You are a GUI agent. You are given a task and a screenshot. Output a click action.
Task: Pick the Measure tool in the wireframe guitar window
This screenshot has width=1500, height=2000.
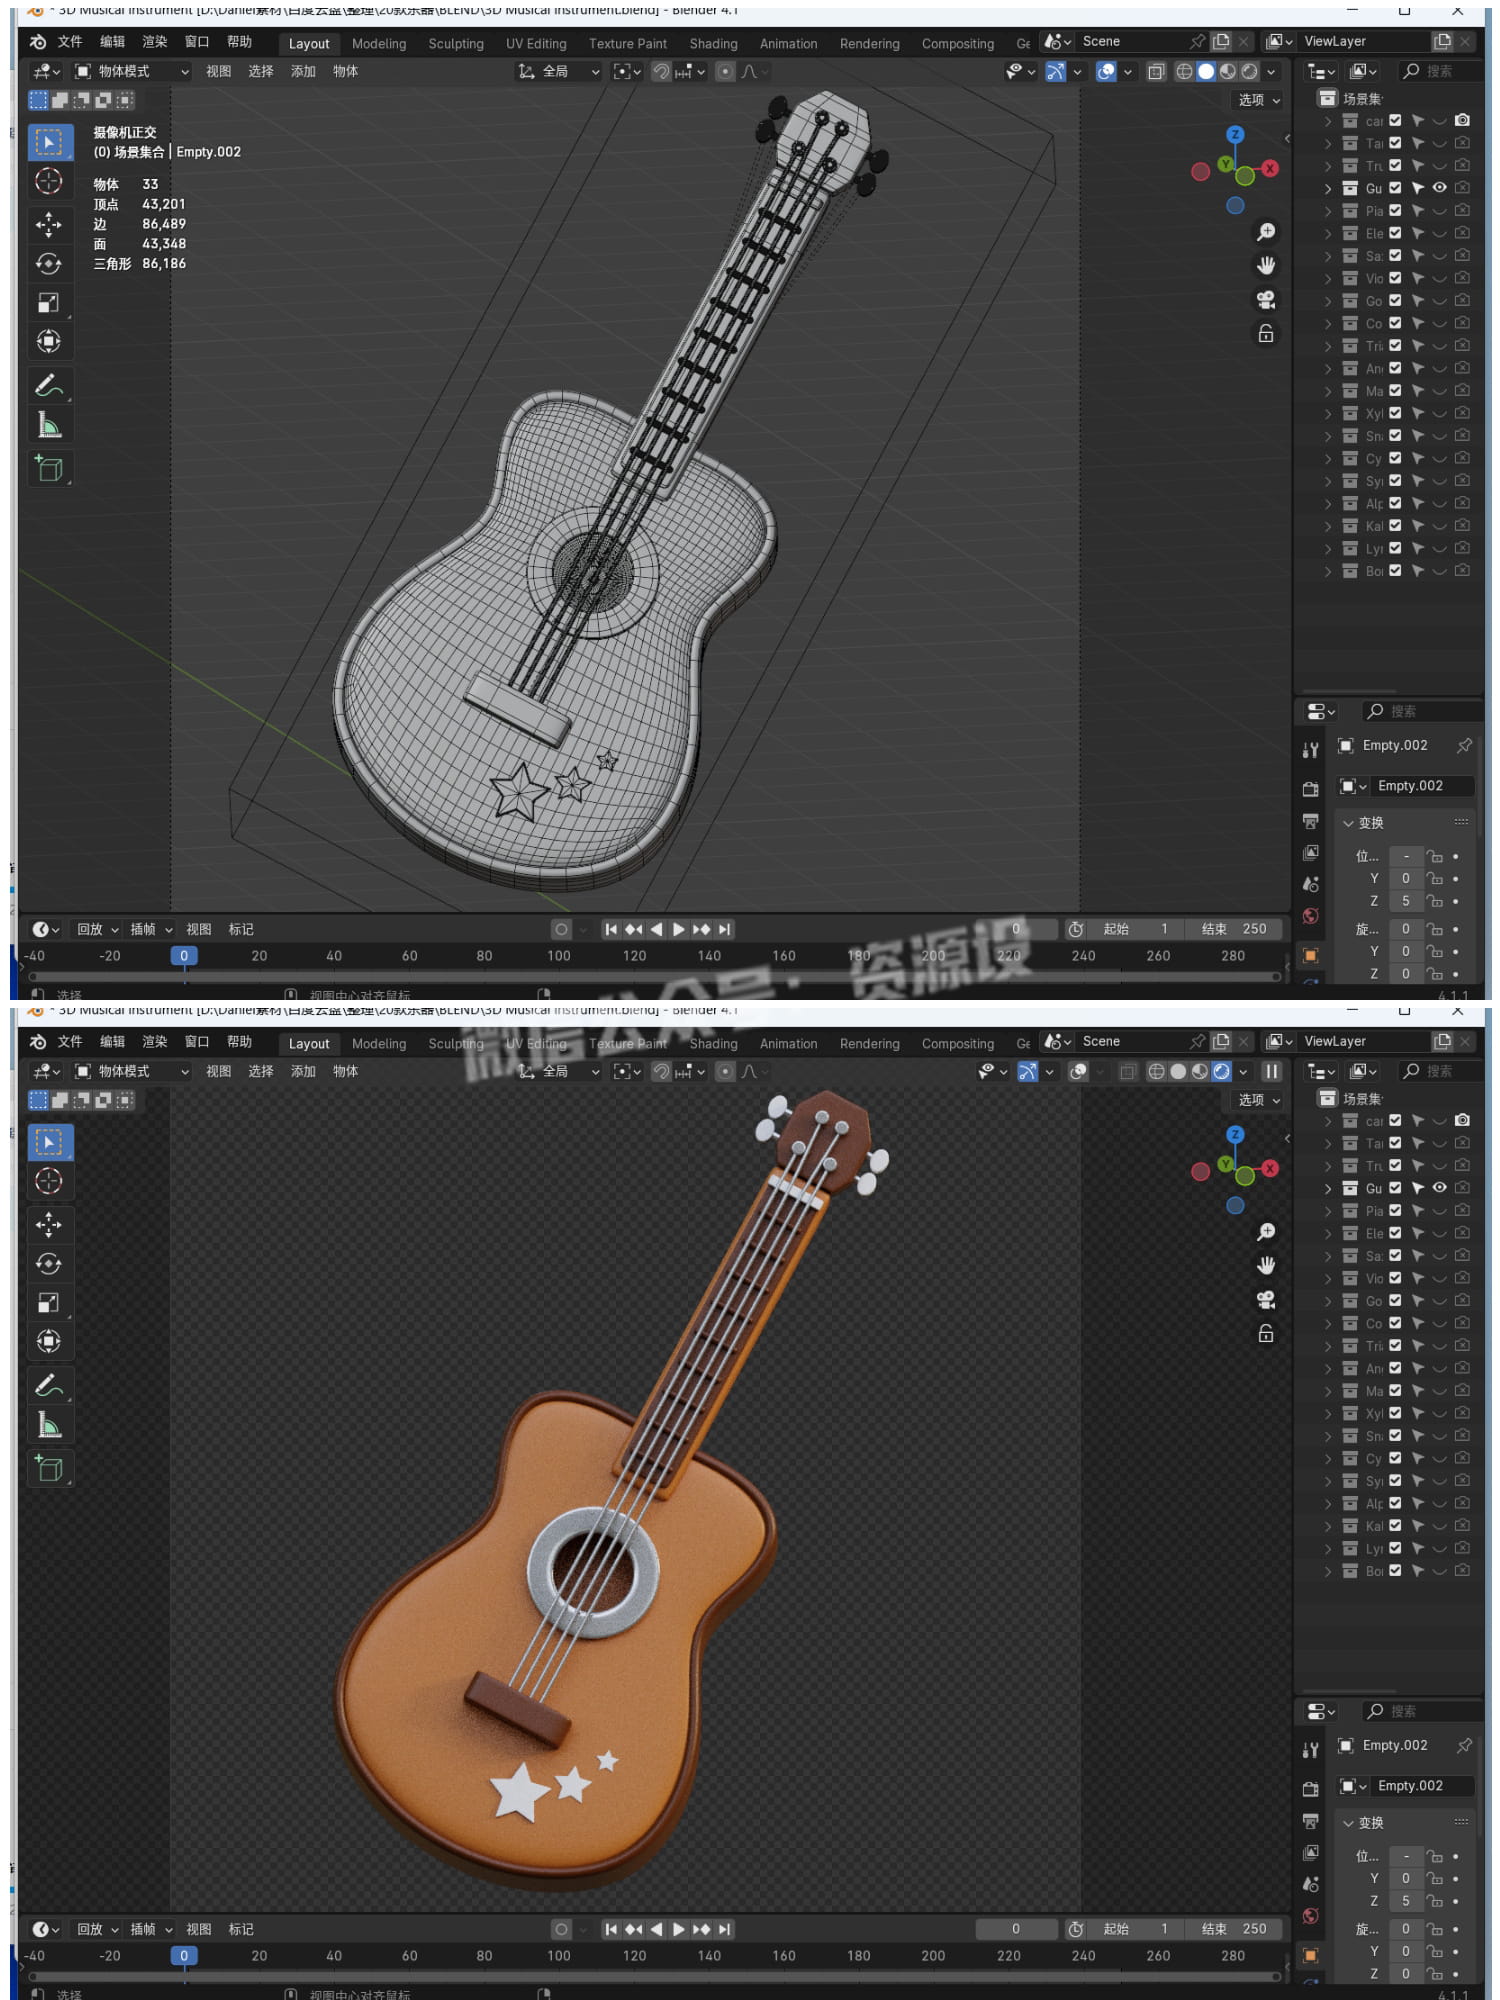(48, 426)
